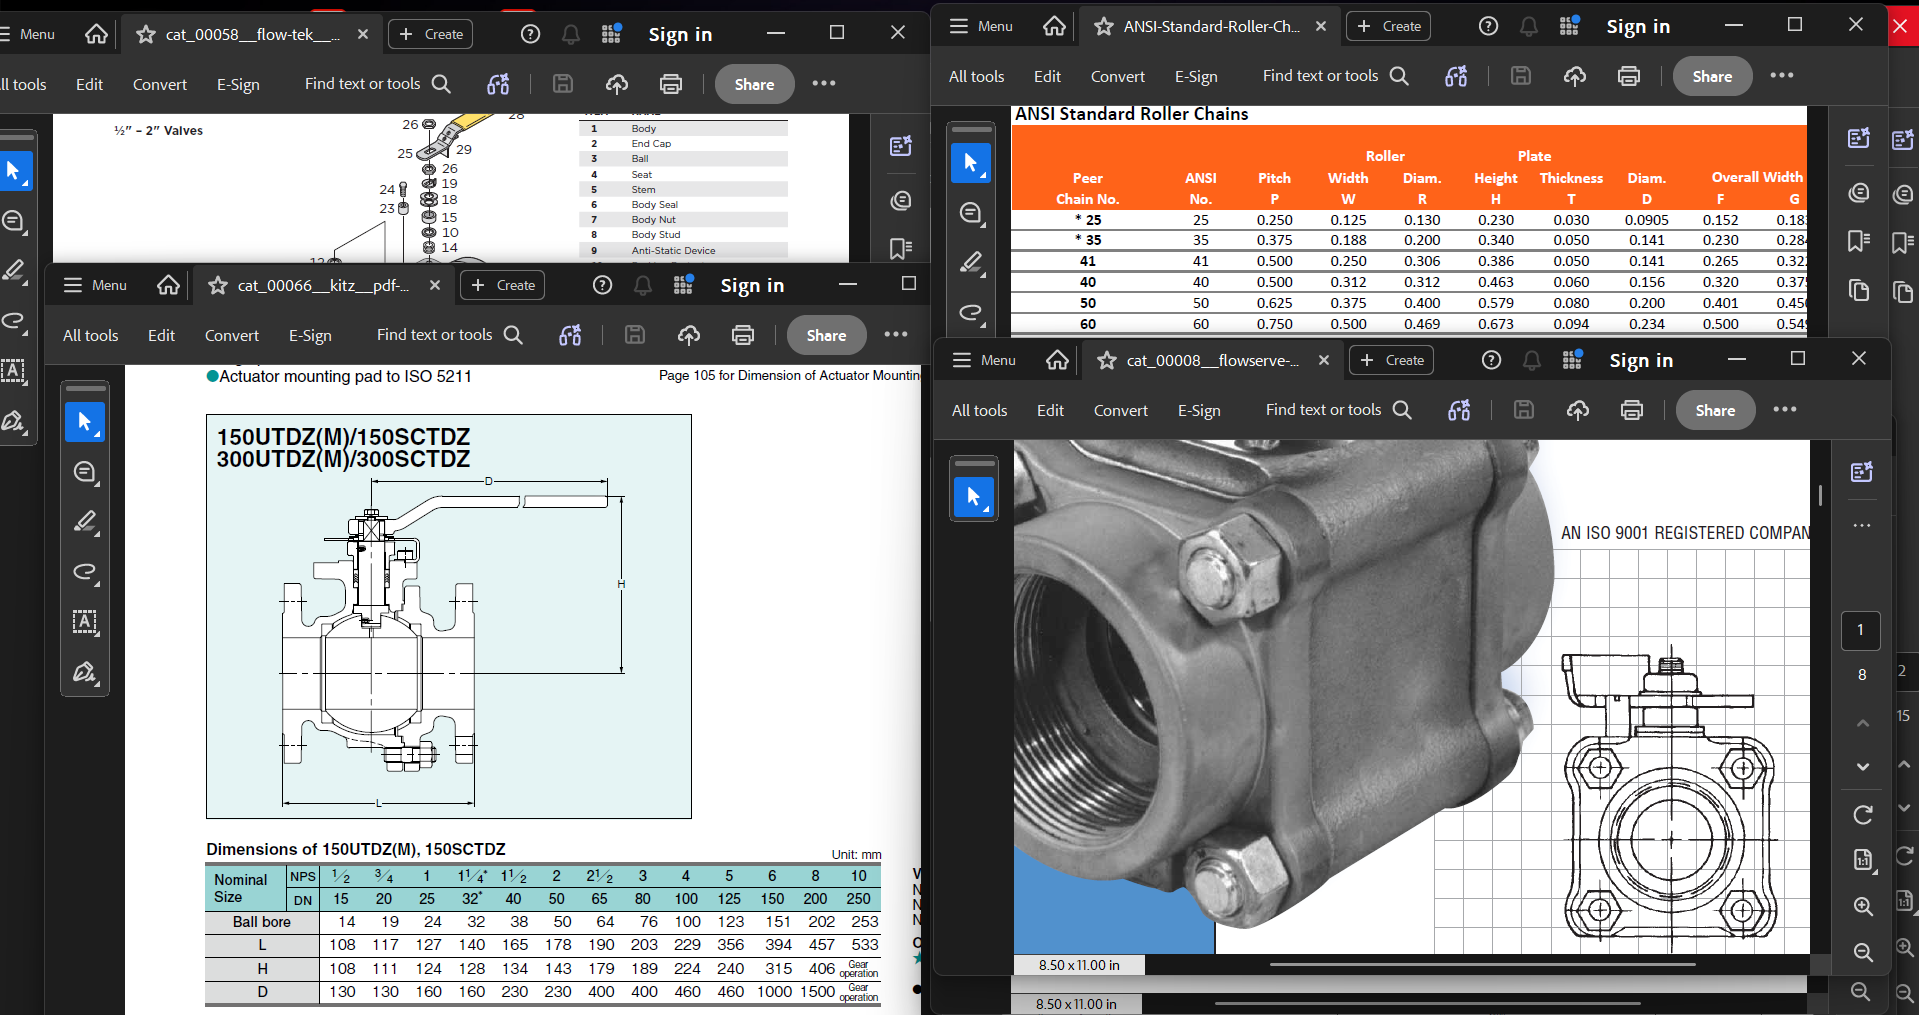Screen dimensions: 1919x1015
Task: Open bookmarks icon in ANSI window right panel
Action: click(1859, 241)
